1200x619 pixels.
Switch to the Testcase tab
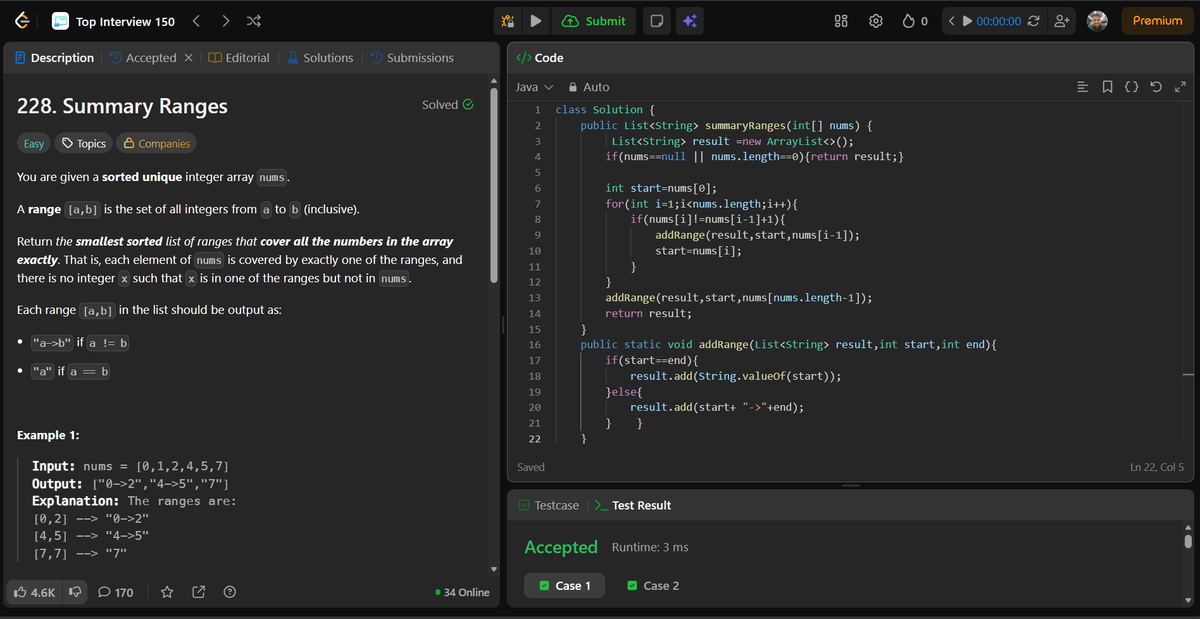click(x=549, y=505)
